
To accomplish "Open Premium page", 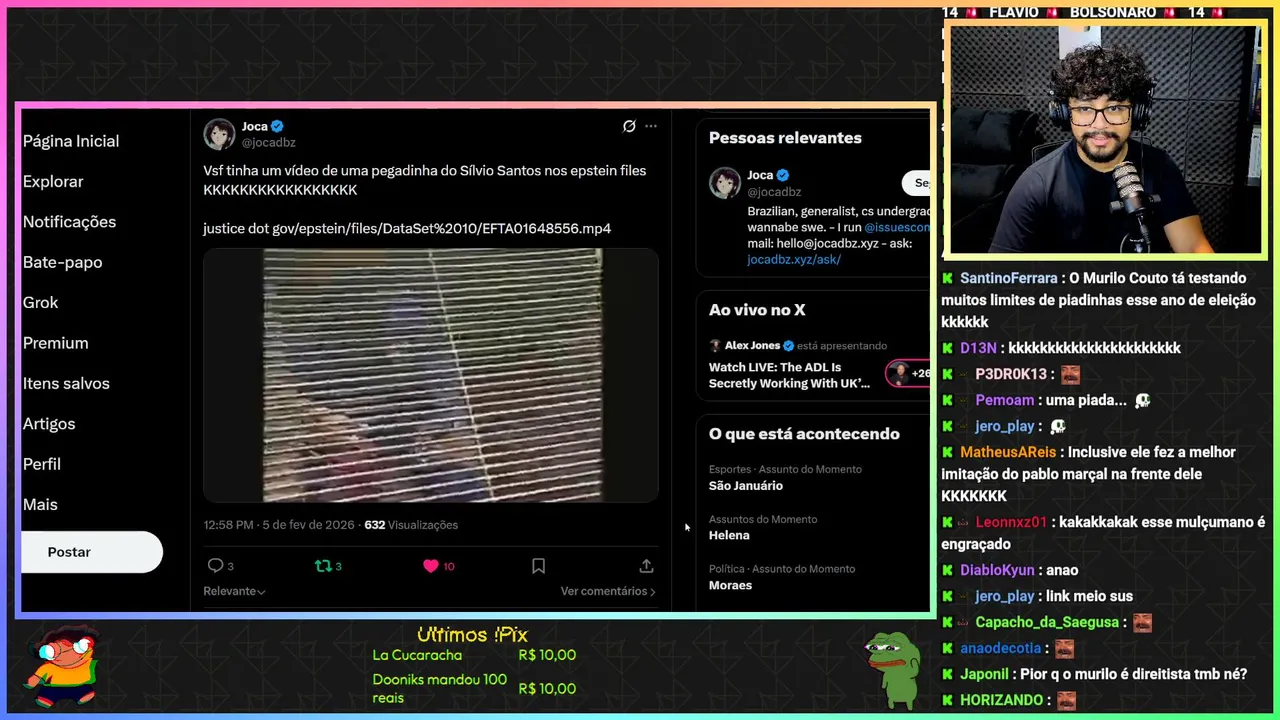I will tap(55, 343).
